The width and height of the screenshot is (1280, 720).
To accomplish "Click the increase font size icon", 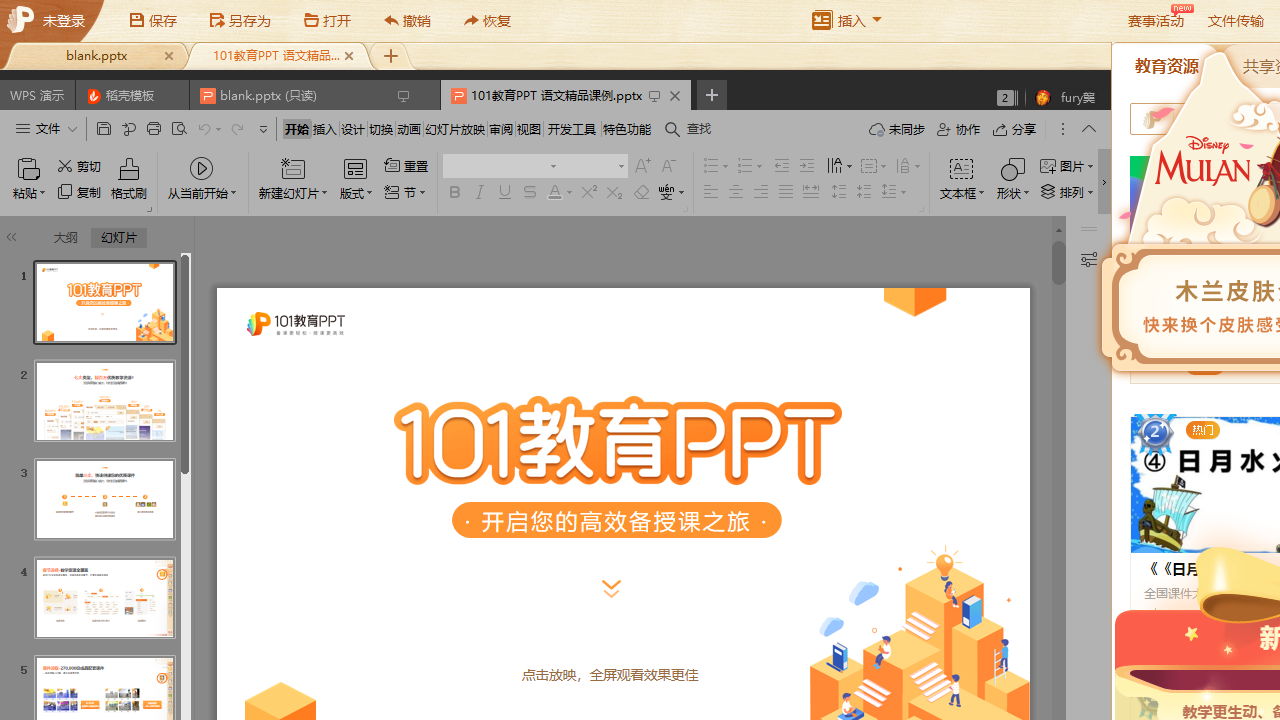I will click(x=642, y=166).
